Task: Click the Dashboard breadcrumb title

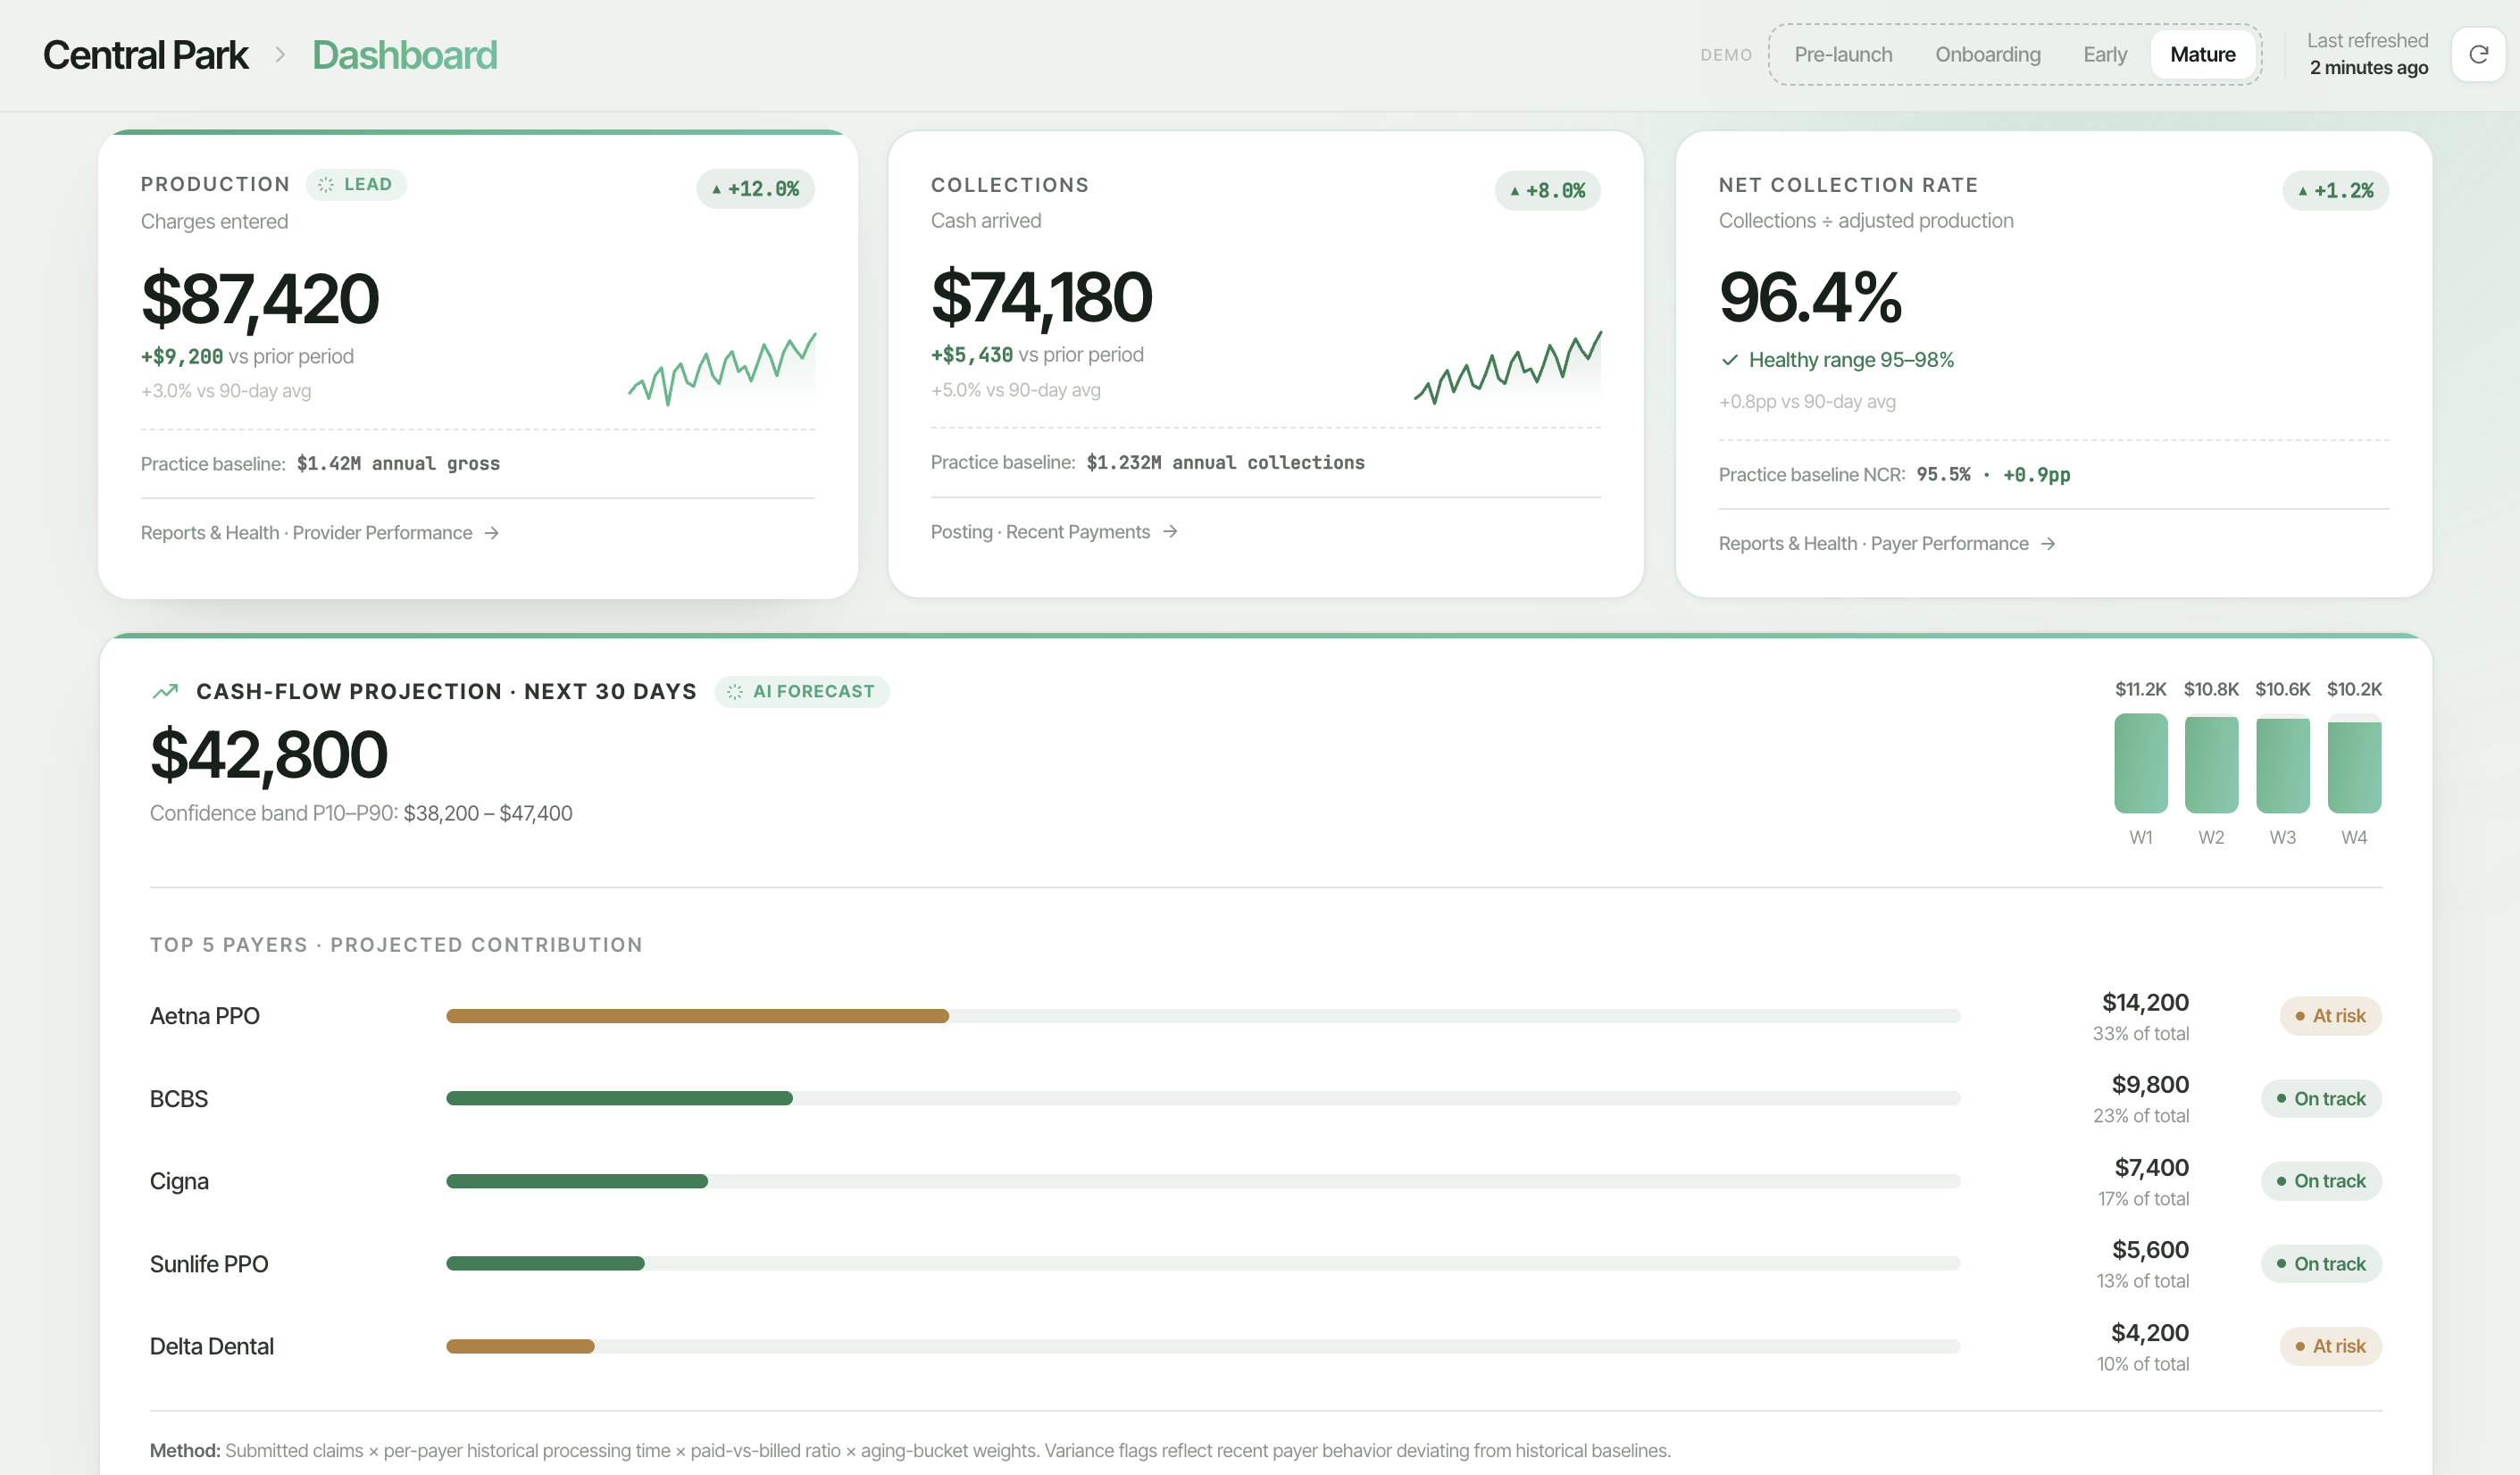Action: pos(404,55)
